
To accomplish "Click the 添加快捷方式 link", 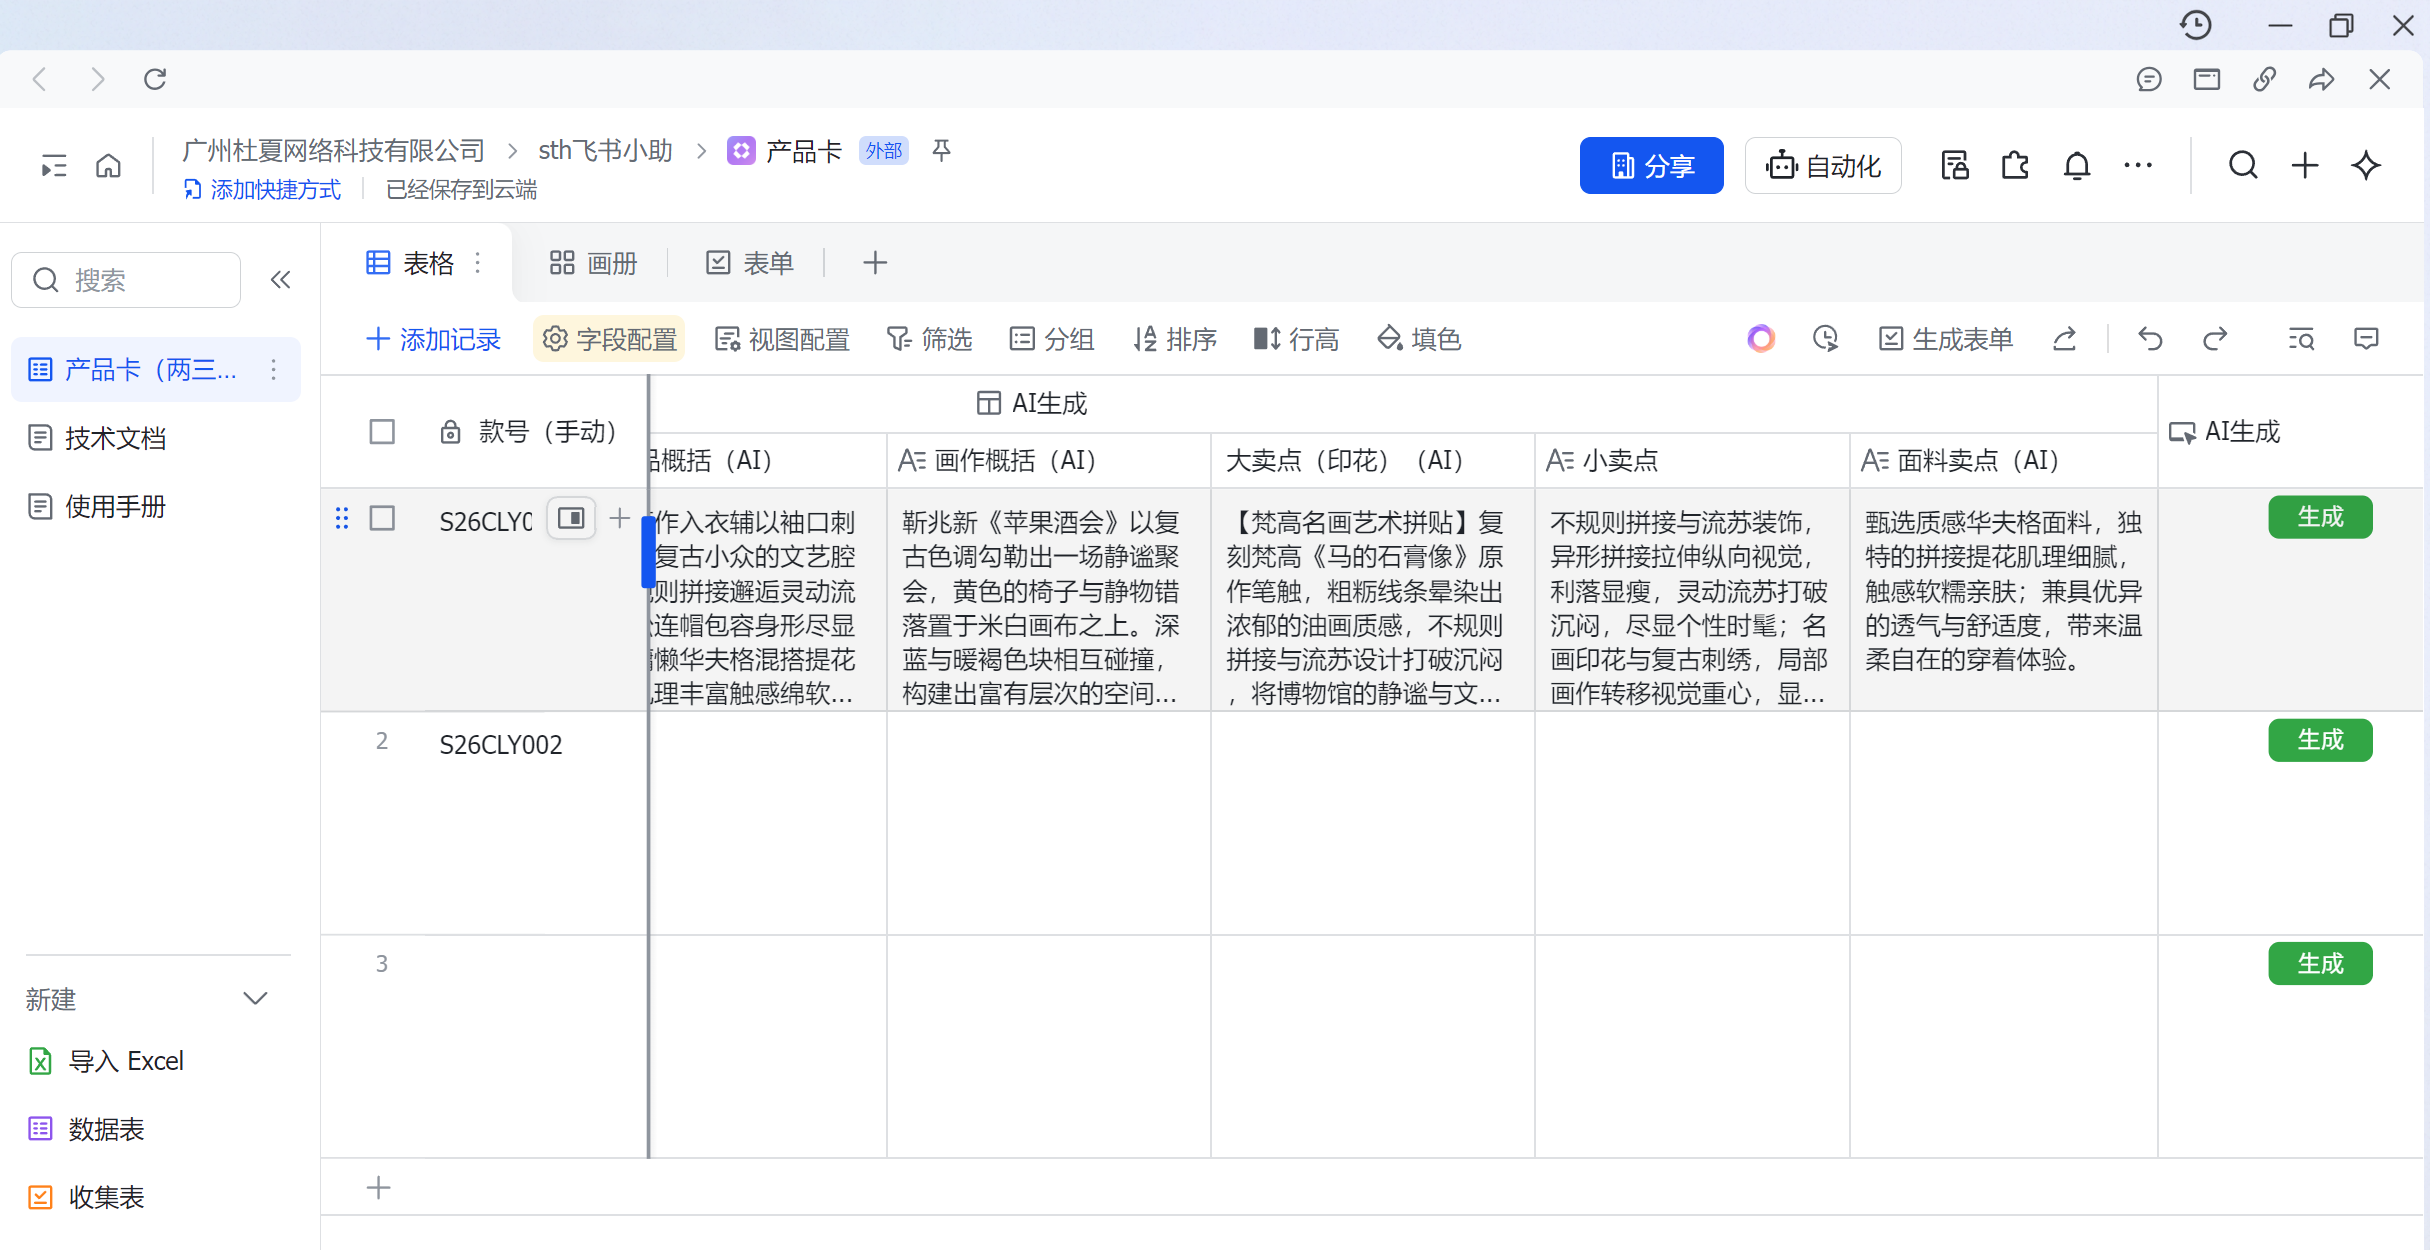I will 262,189.
